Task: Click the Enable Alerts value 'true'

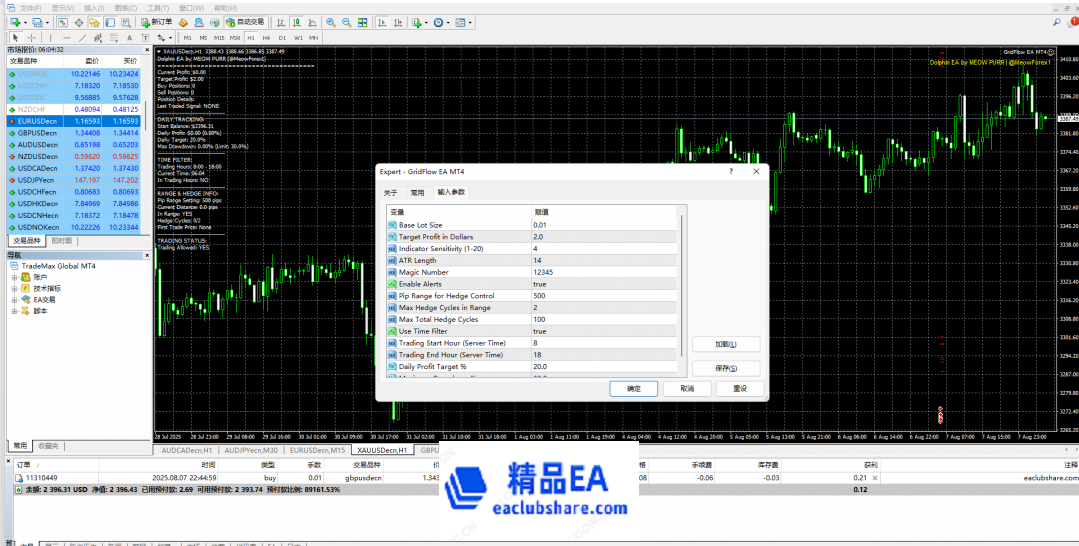Action: (540, 284)
